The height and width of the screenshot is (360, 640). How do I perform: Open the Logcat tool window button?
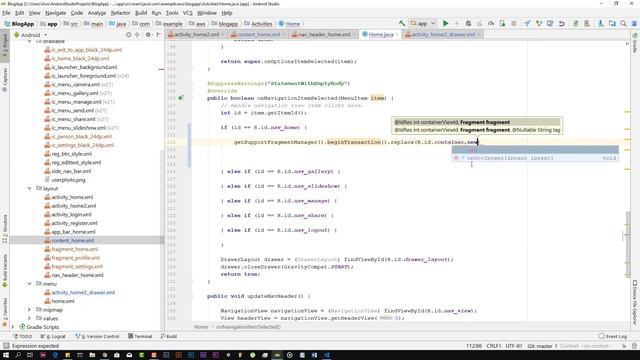pyautogui.click(x=53, y=336)
